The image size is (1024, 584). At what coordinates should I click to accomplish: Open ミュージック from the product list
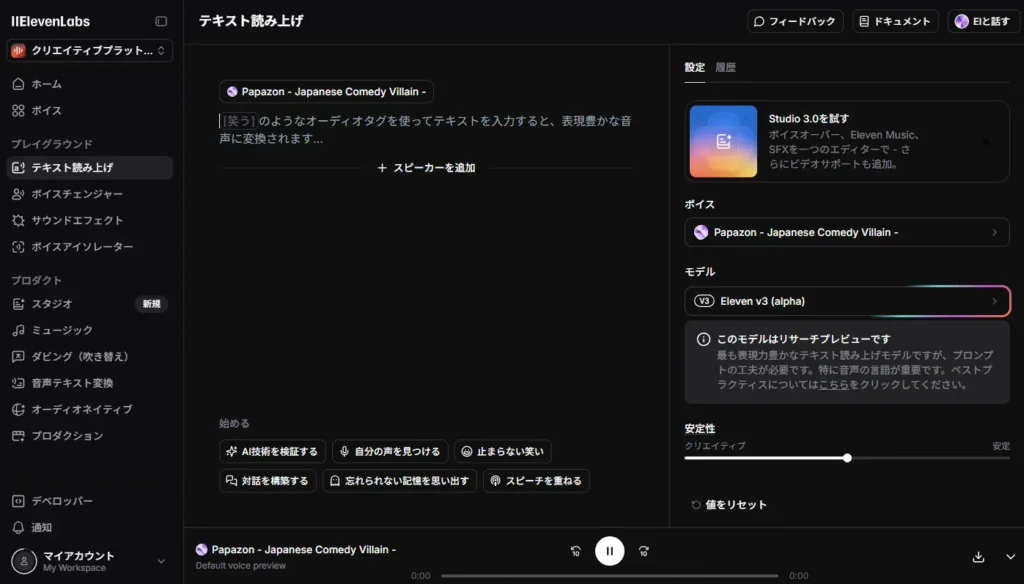coord(62,330)
